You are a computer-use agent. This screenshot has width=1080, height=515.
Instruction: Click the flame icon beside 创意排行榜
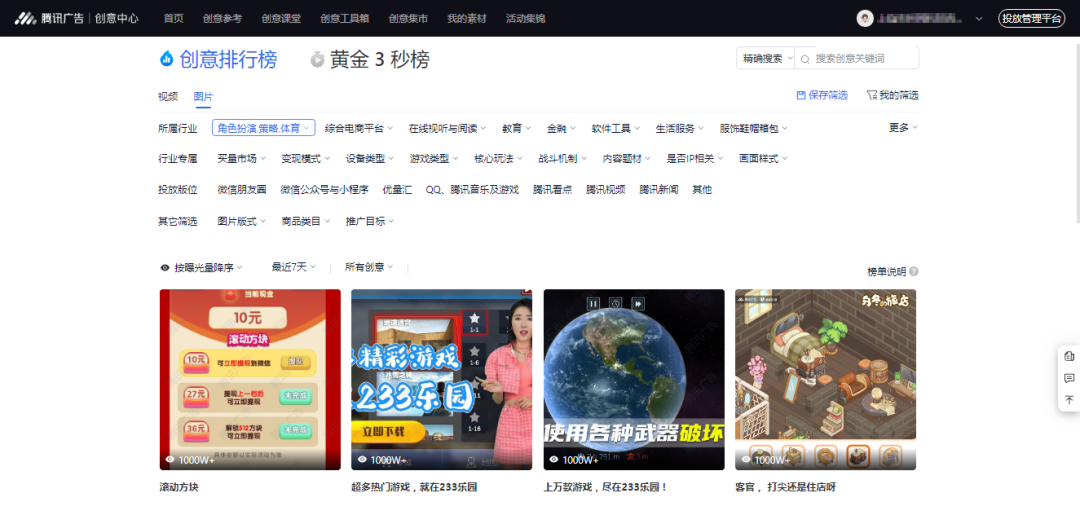click(x=166, y=59)
